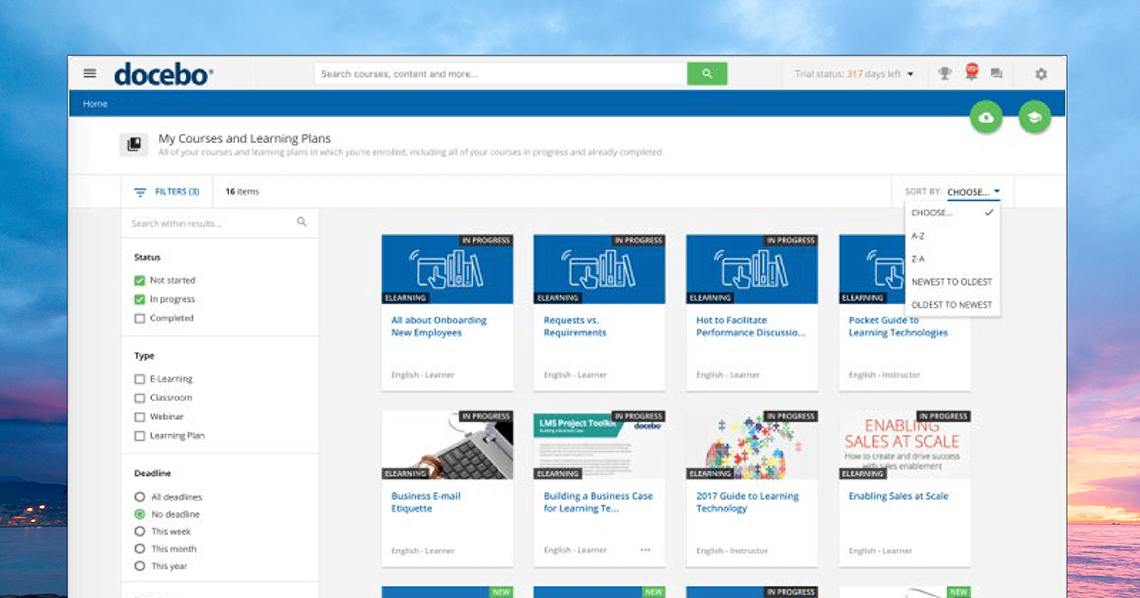Image resolution: width=1140 pixels, height=598 pixels.
Task: Choose Newest to Oldest sort option
Action: (951, 282)
